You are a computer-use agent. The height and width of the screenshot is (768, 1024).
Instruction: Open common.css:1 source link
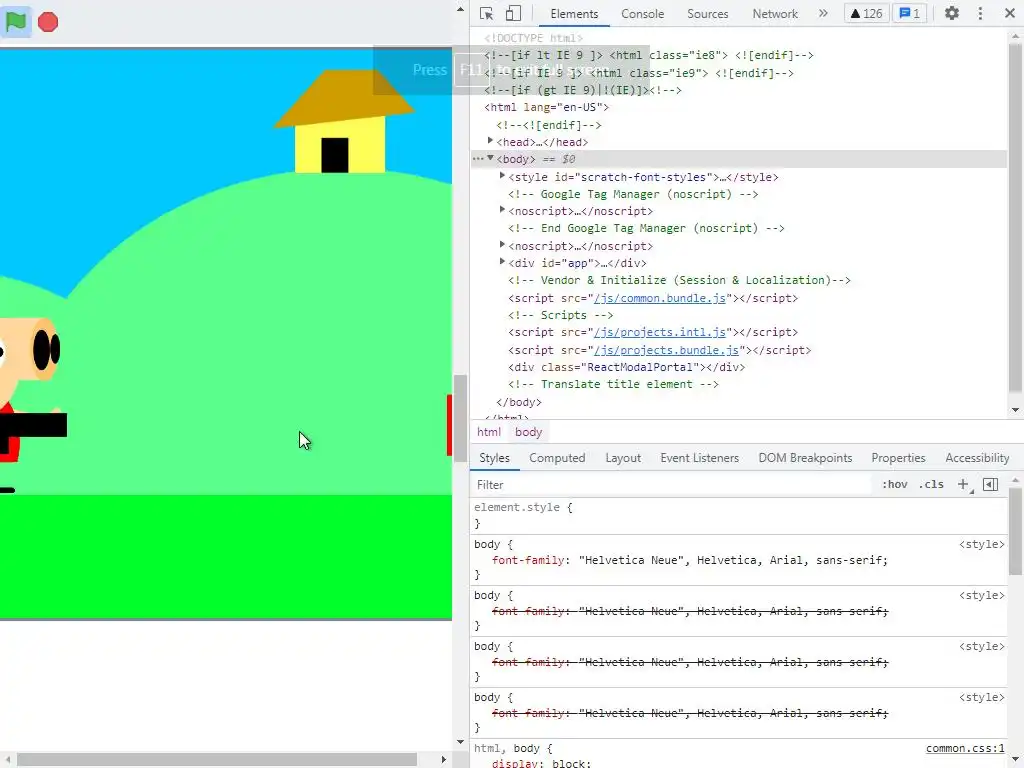(x=965, y=748)
